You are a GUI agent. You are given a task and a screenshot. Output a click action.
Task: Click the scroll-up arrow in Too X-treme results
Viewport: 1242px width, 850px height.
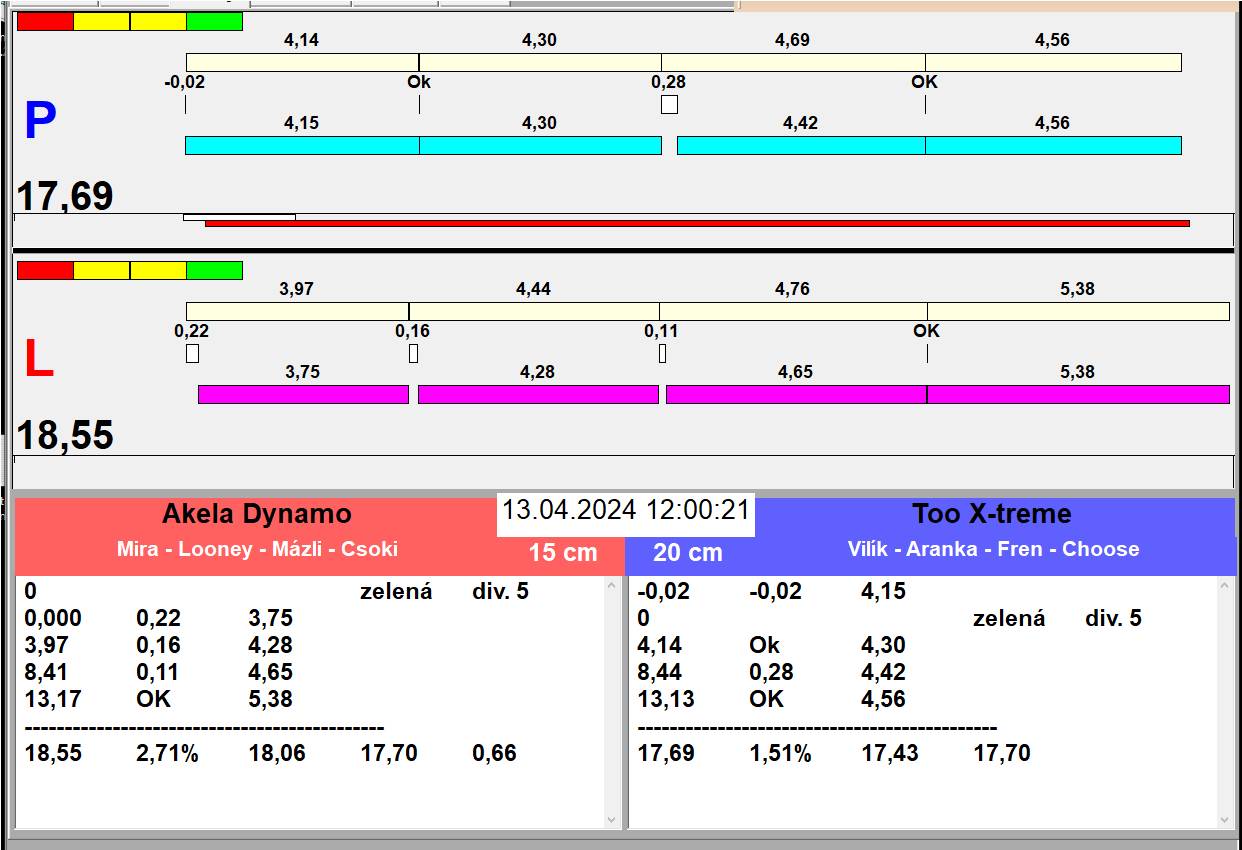pyautogui.click(x=1225, y=586)
